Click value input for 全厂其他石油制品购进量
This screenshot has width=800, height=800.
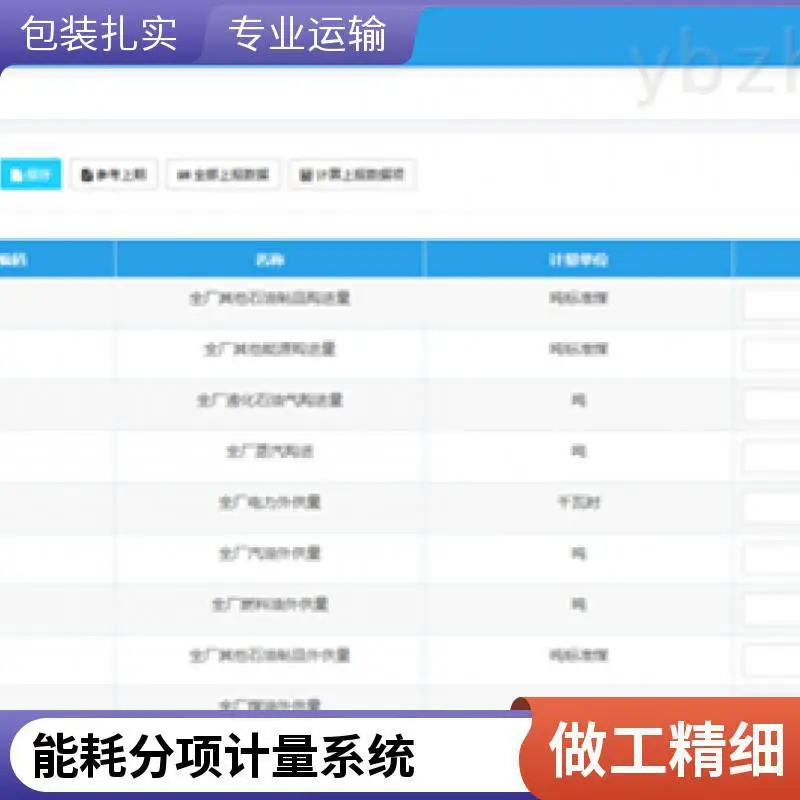pyautogui.click(x=771, y=304)
